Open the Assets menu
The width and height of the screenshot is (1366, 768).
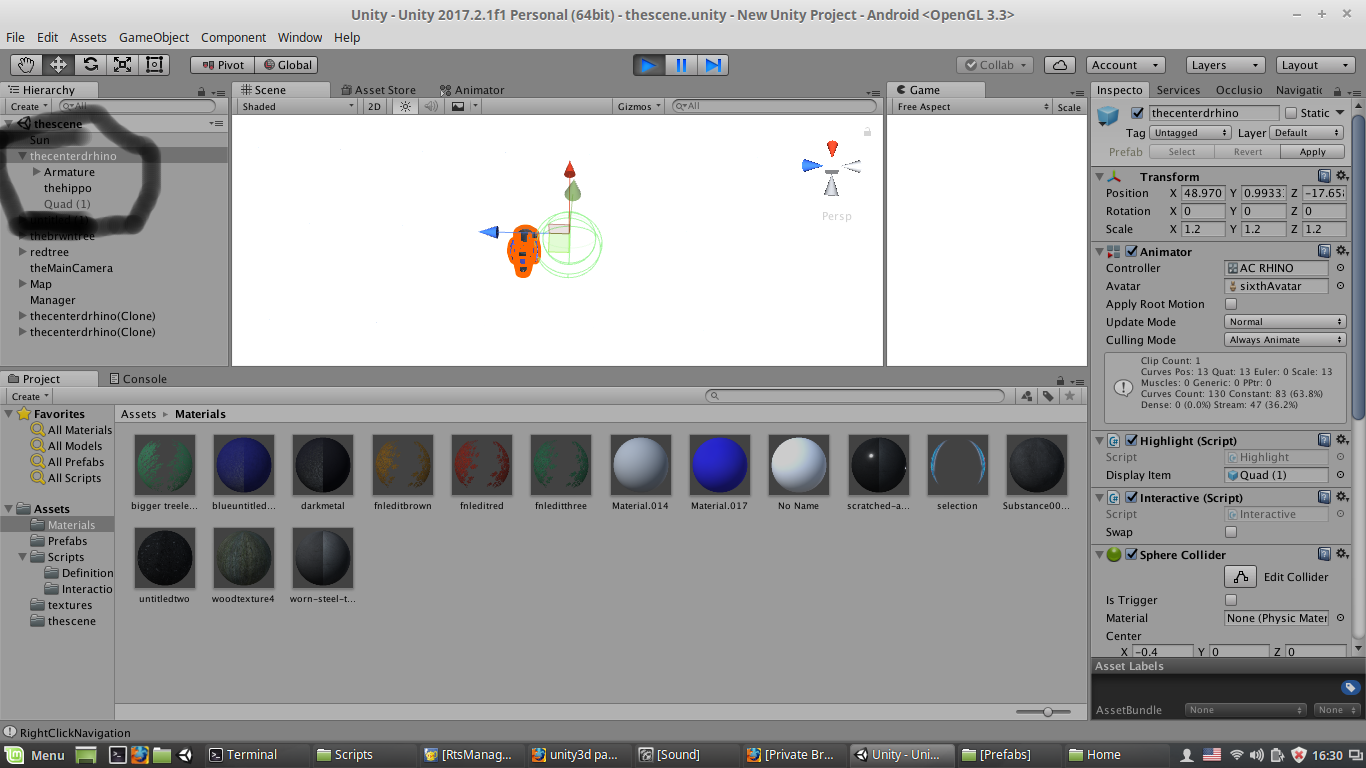click(88, 37)
